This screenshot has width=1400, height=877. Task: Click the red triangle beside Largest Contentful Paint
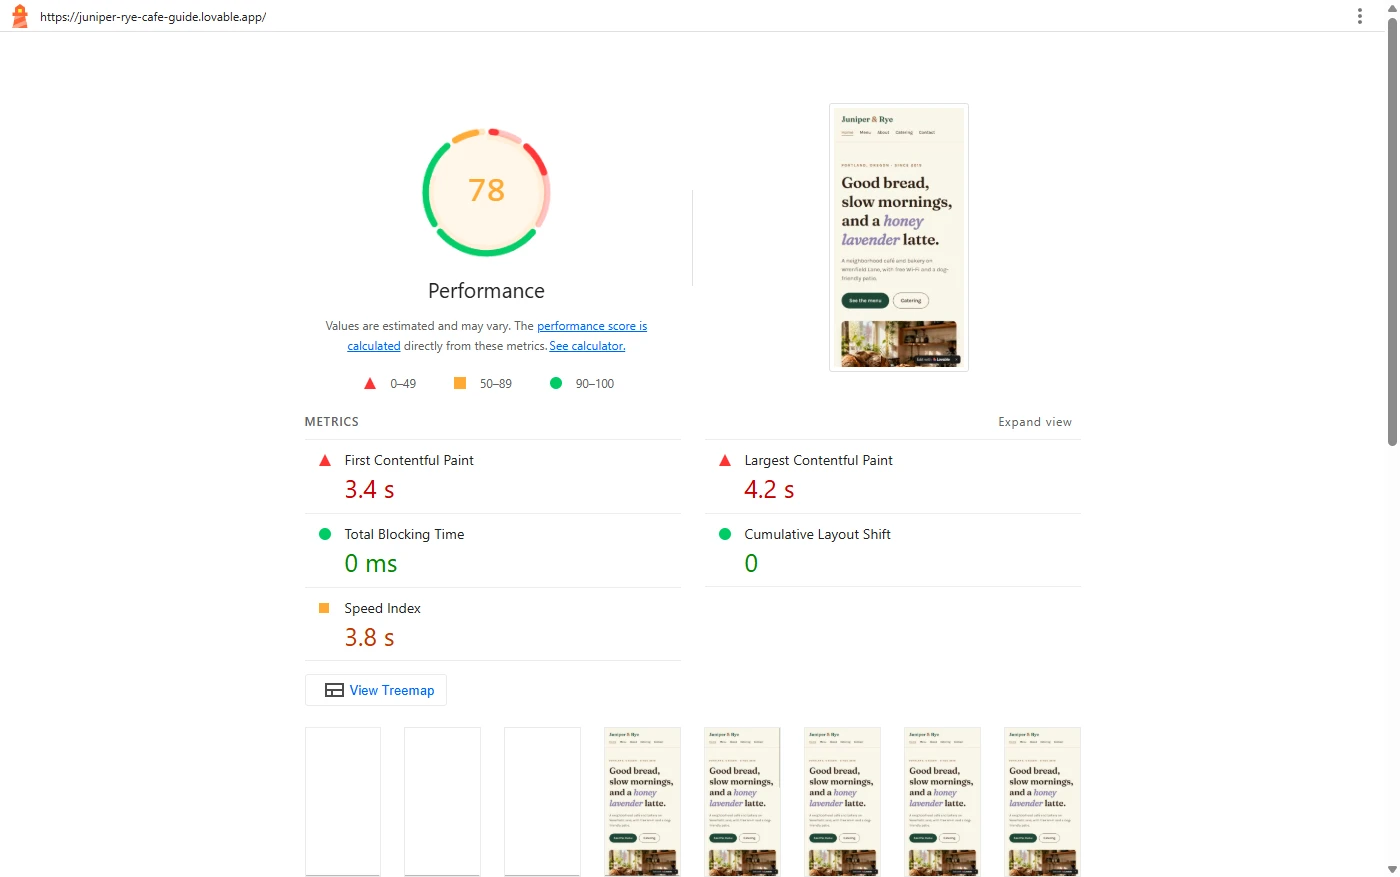pos(725,460)
